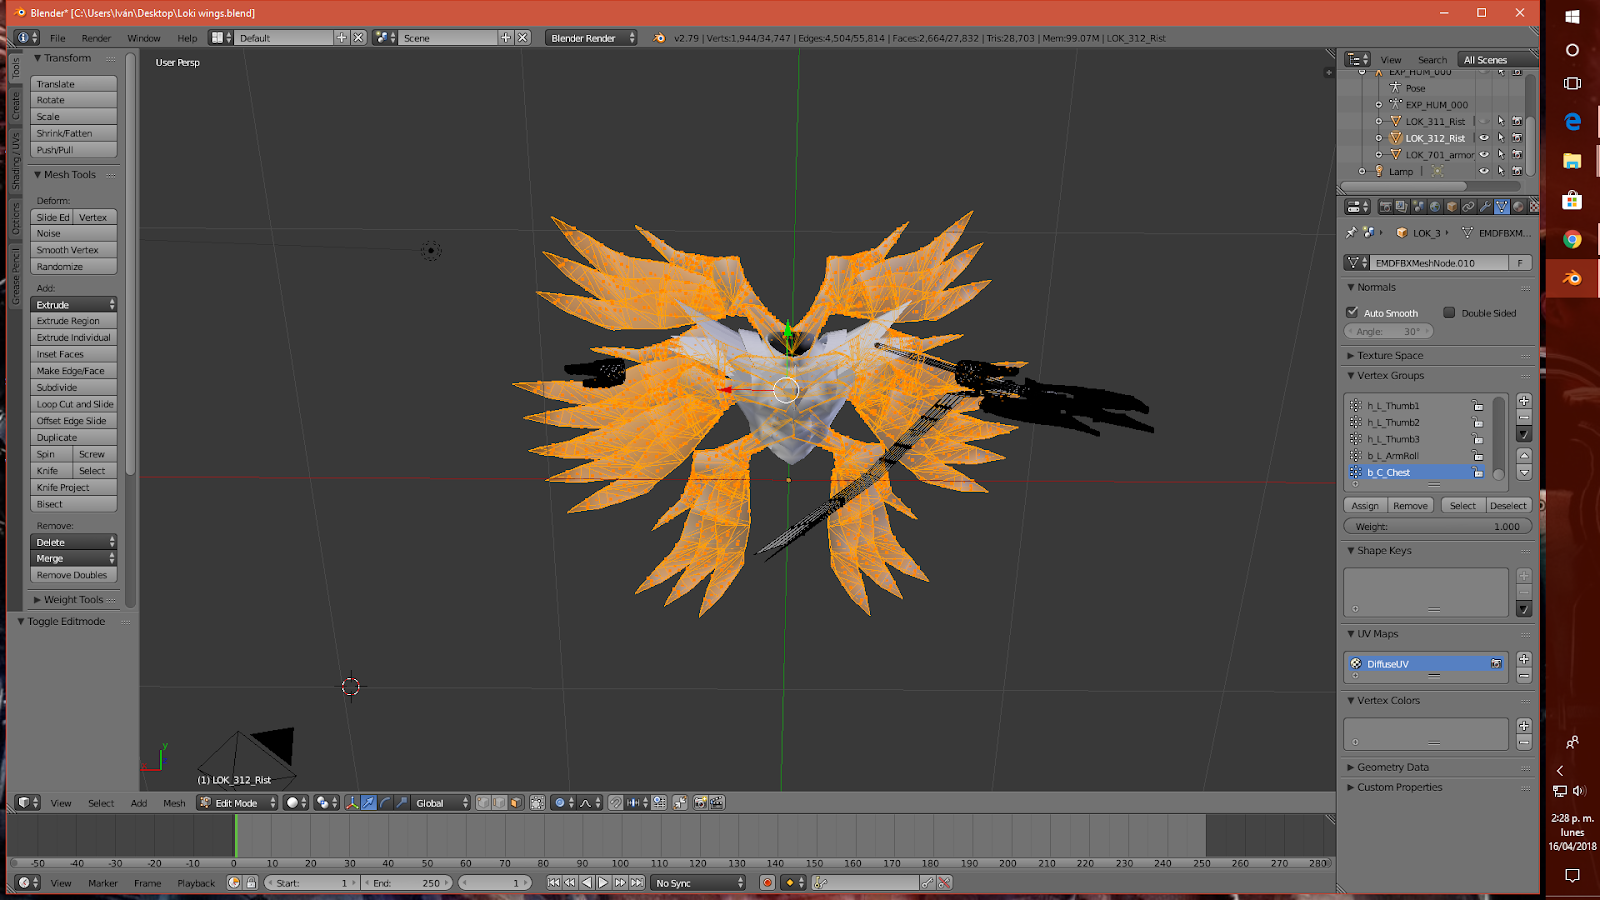Click Remove Doubles in the Mesh Tools panel
This screenshot has width=1600, height=900.
(72, 575)
